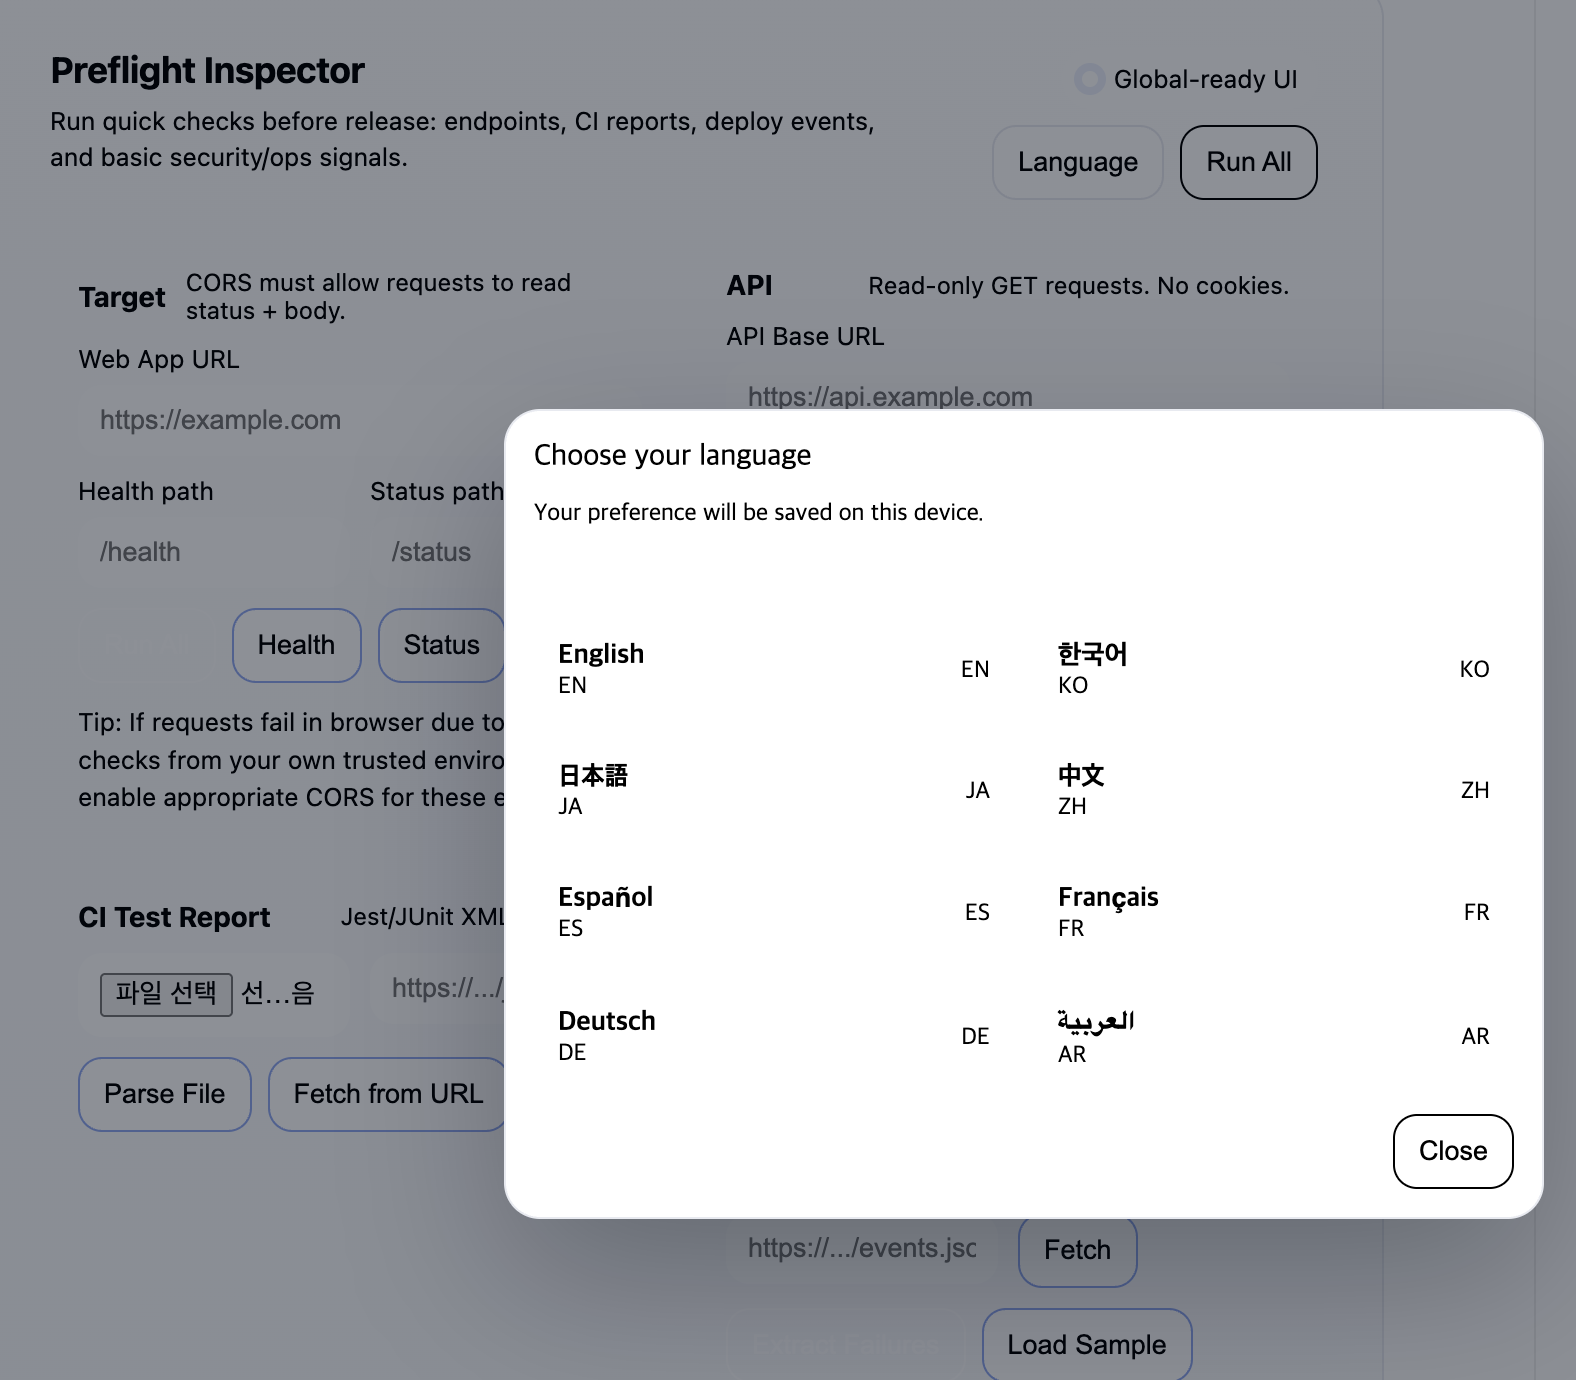Choose Français language option
This screenshot has width=1576, height=1380.
pos(1273,912)
